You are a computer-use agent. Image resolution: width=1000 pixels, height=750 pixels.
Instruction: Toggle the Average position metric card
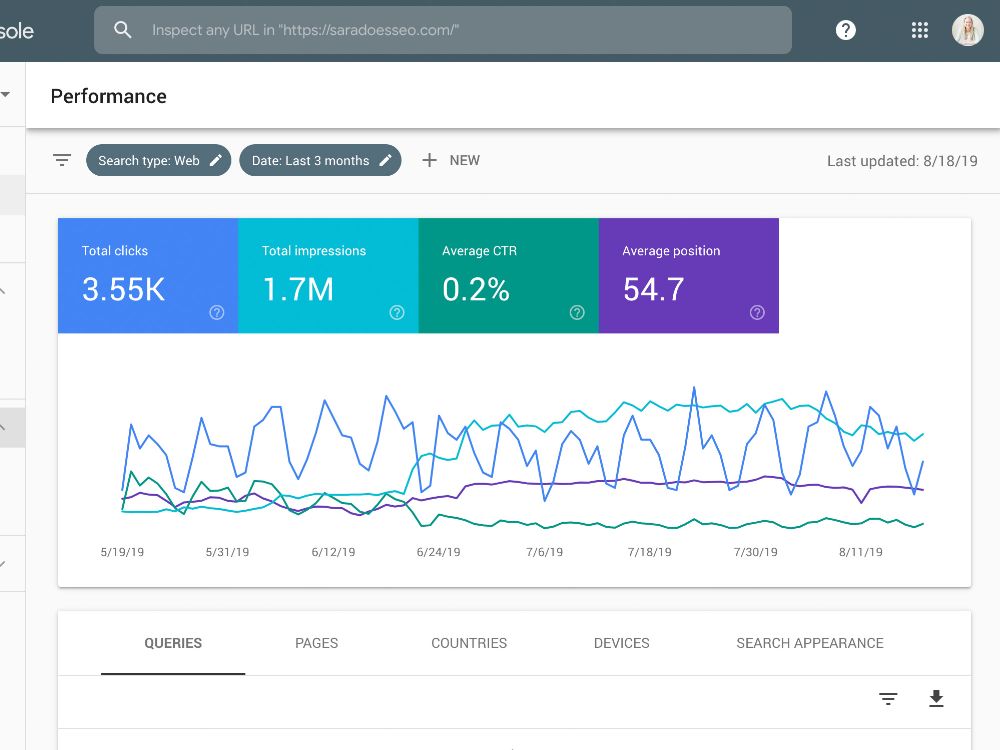click(689, 276)
